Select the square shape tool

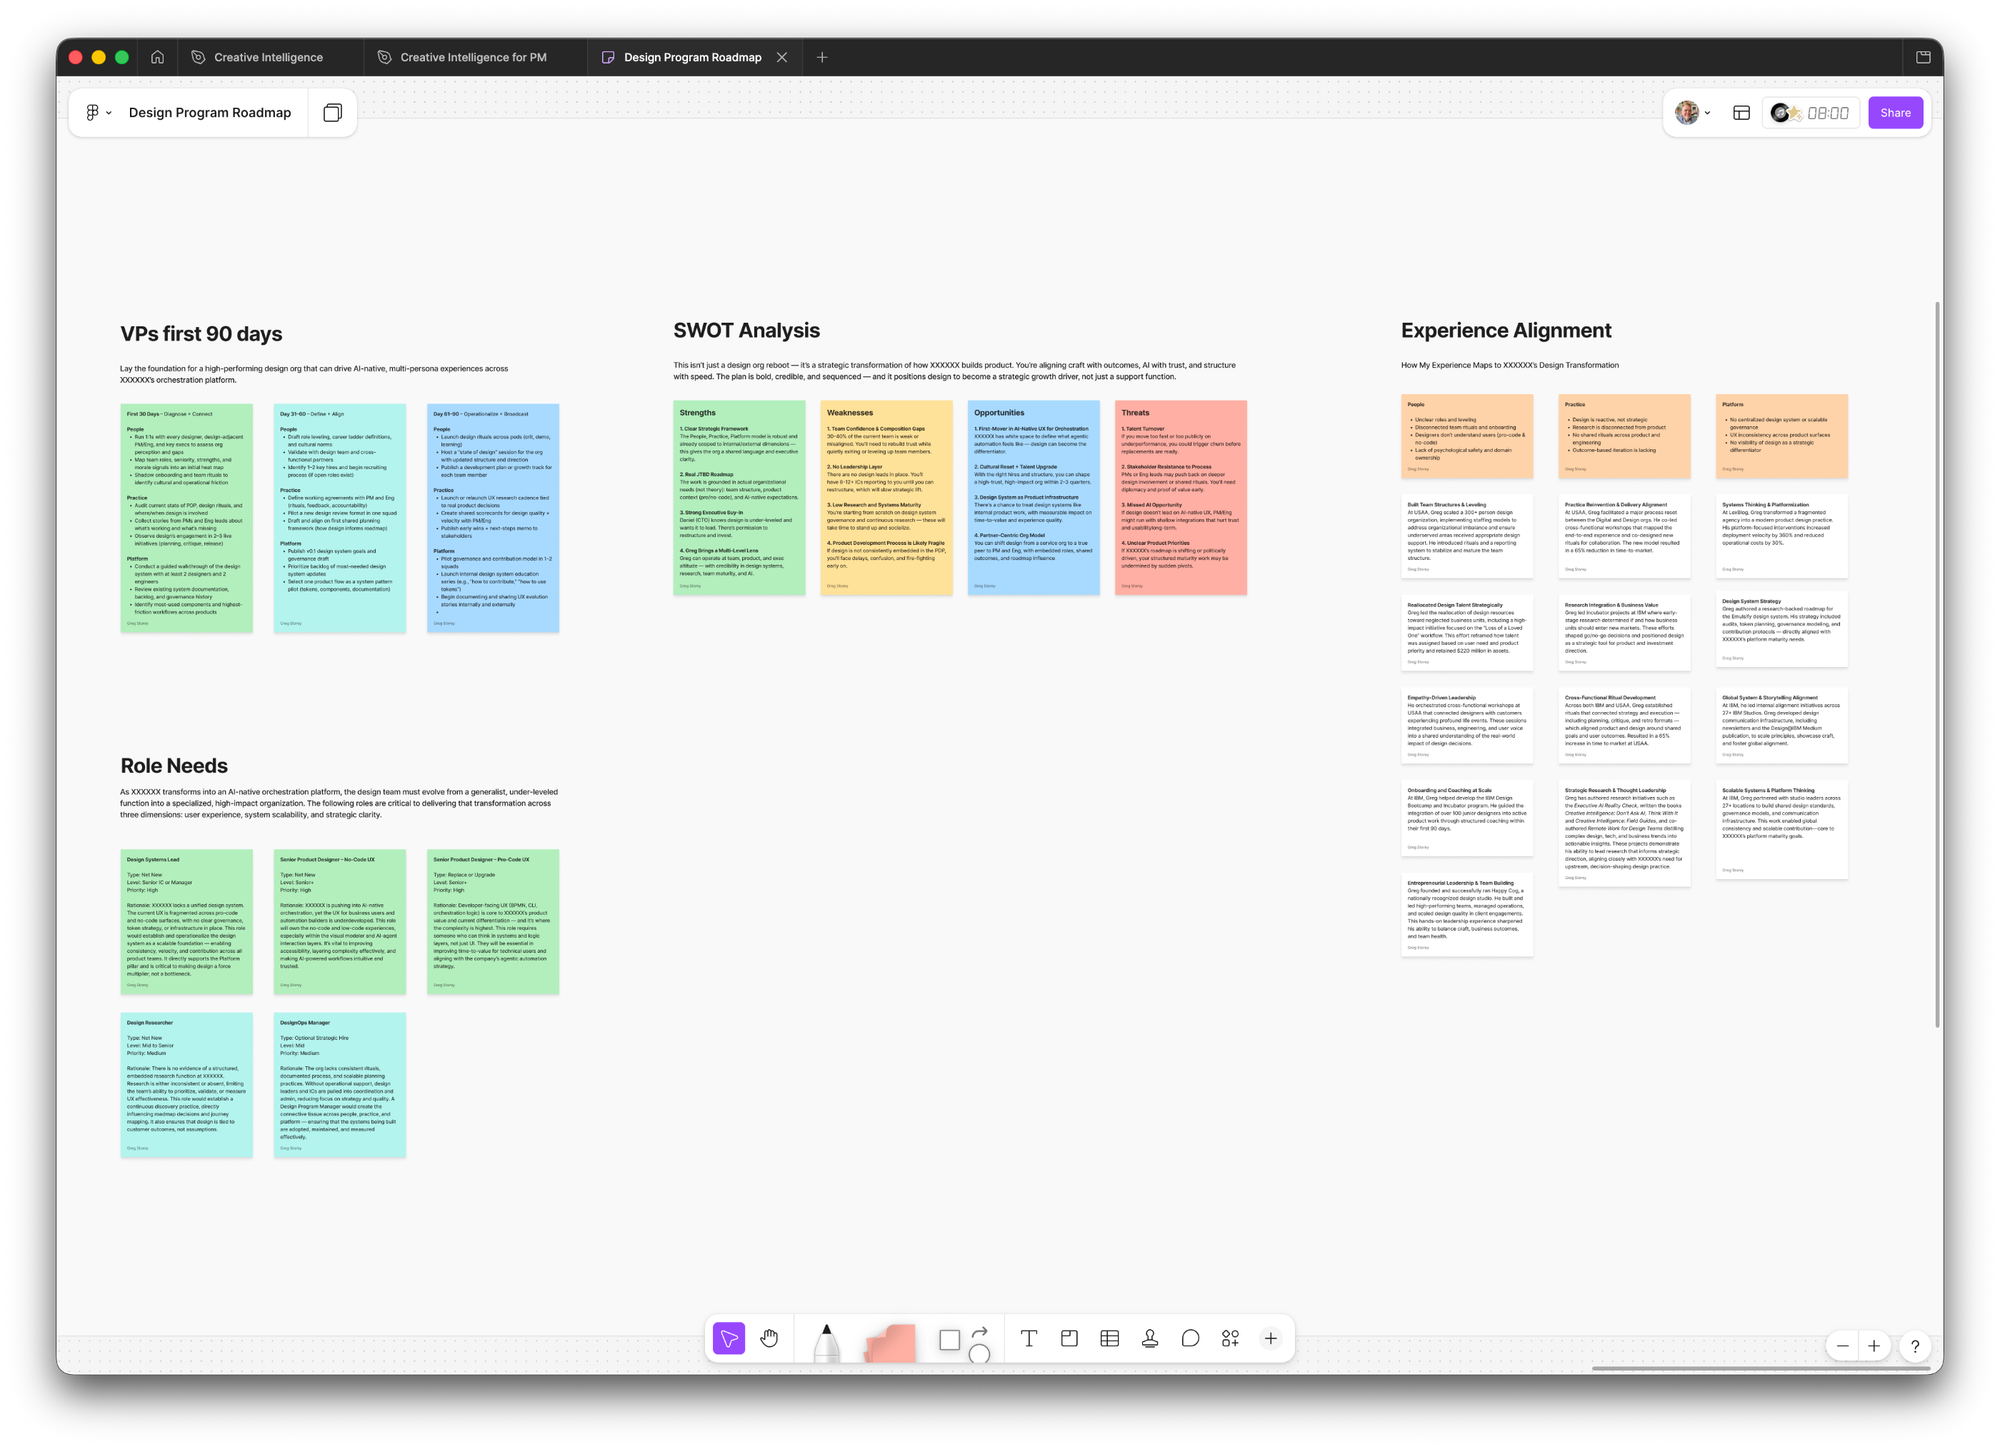[949, 1340]
